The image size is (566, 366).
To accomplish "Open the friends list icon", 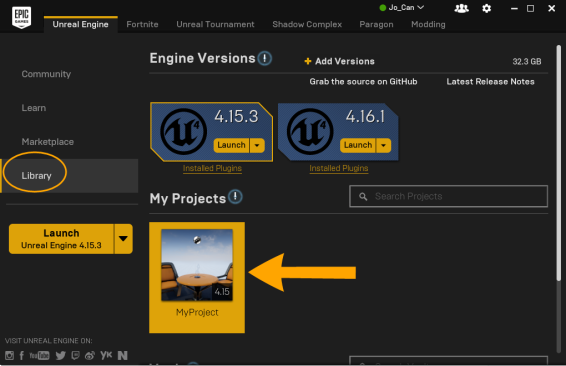I will (461, 8).
